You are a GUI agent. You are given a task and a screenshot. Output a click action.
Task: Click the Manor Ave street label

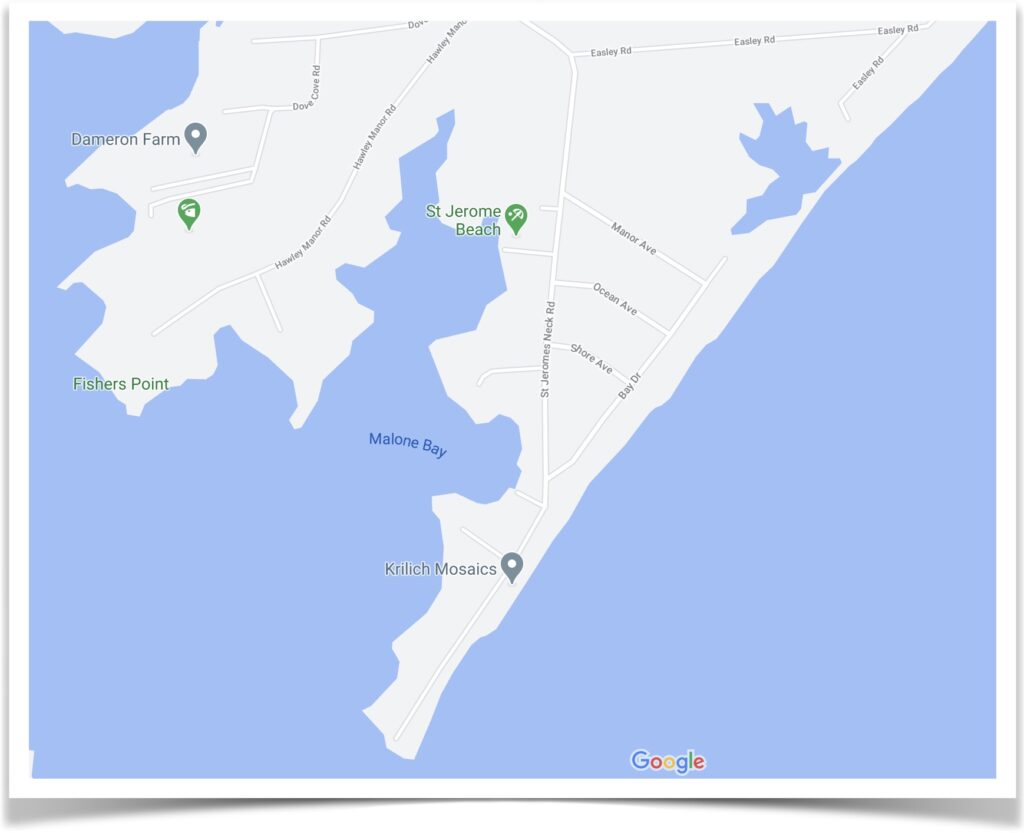pos(633,238)
